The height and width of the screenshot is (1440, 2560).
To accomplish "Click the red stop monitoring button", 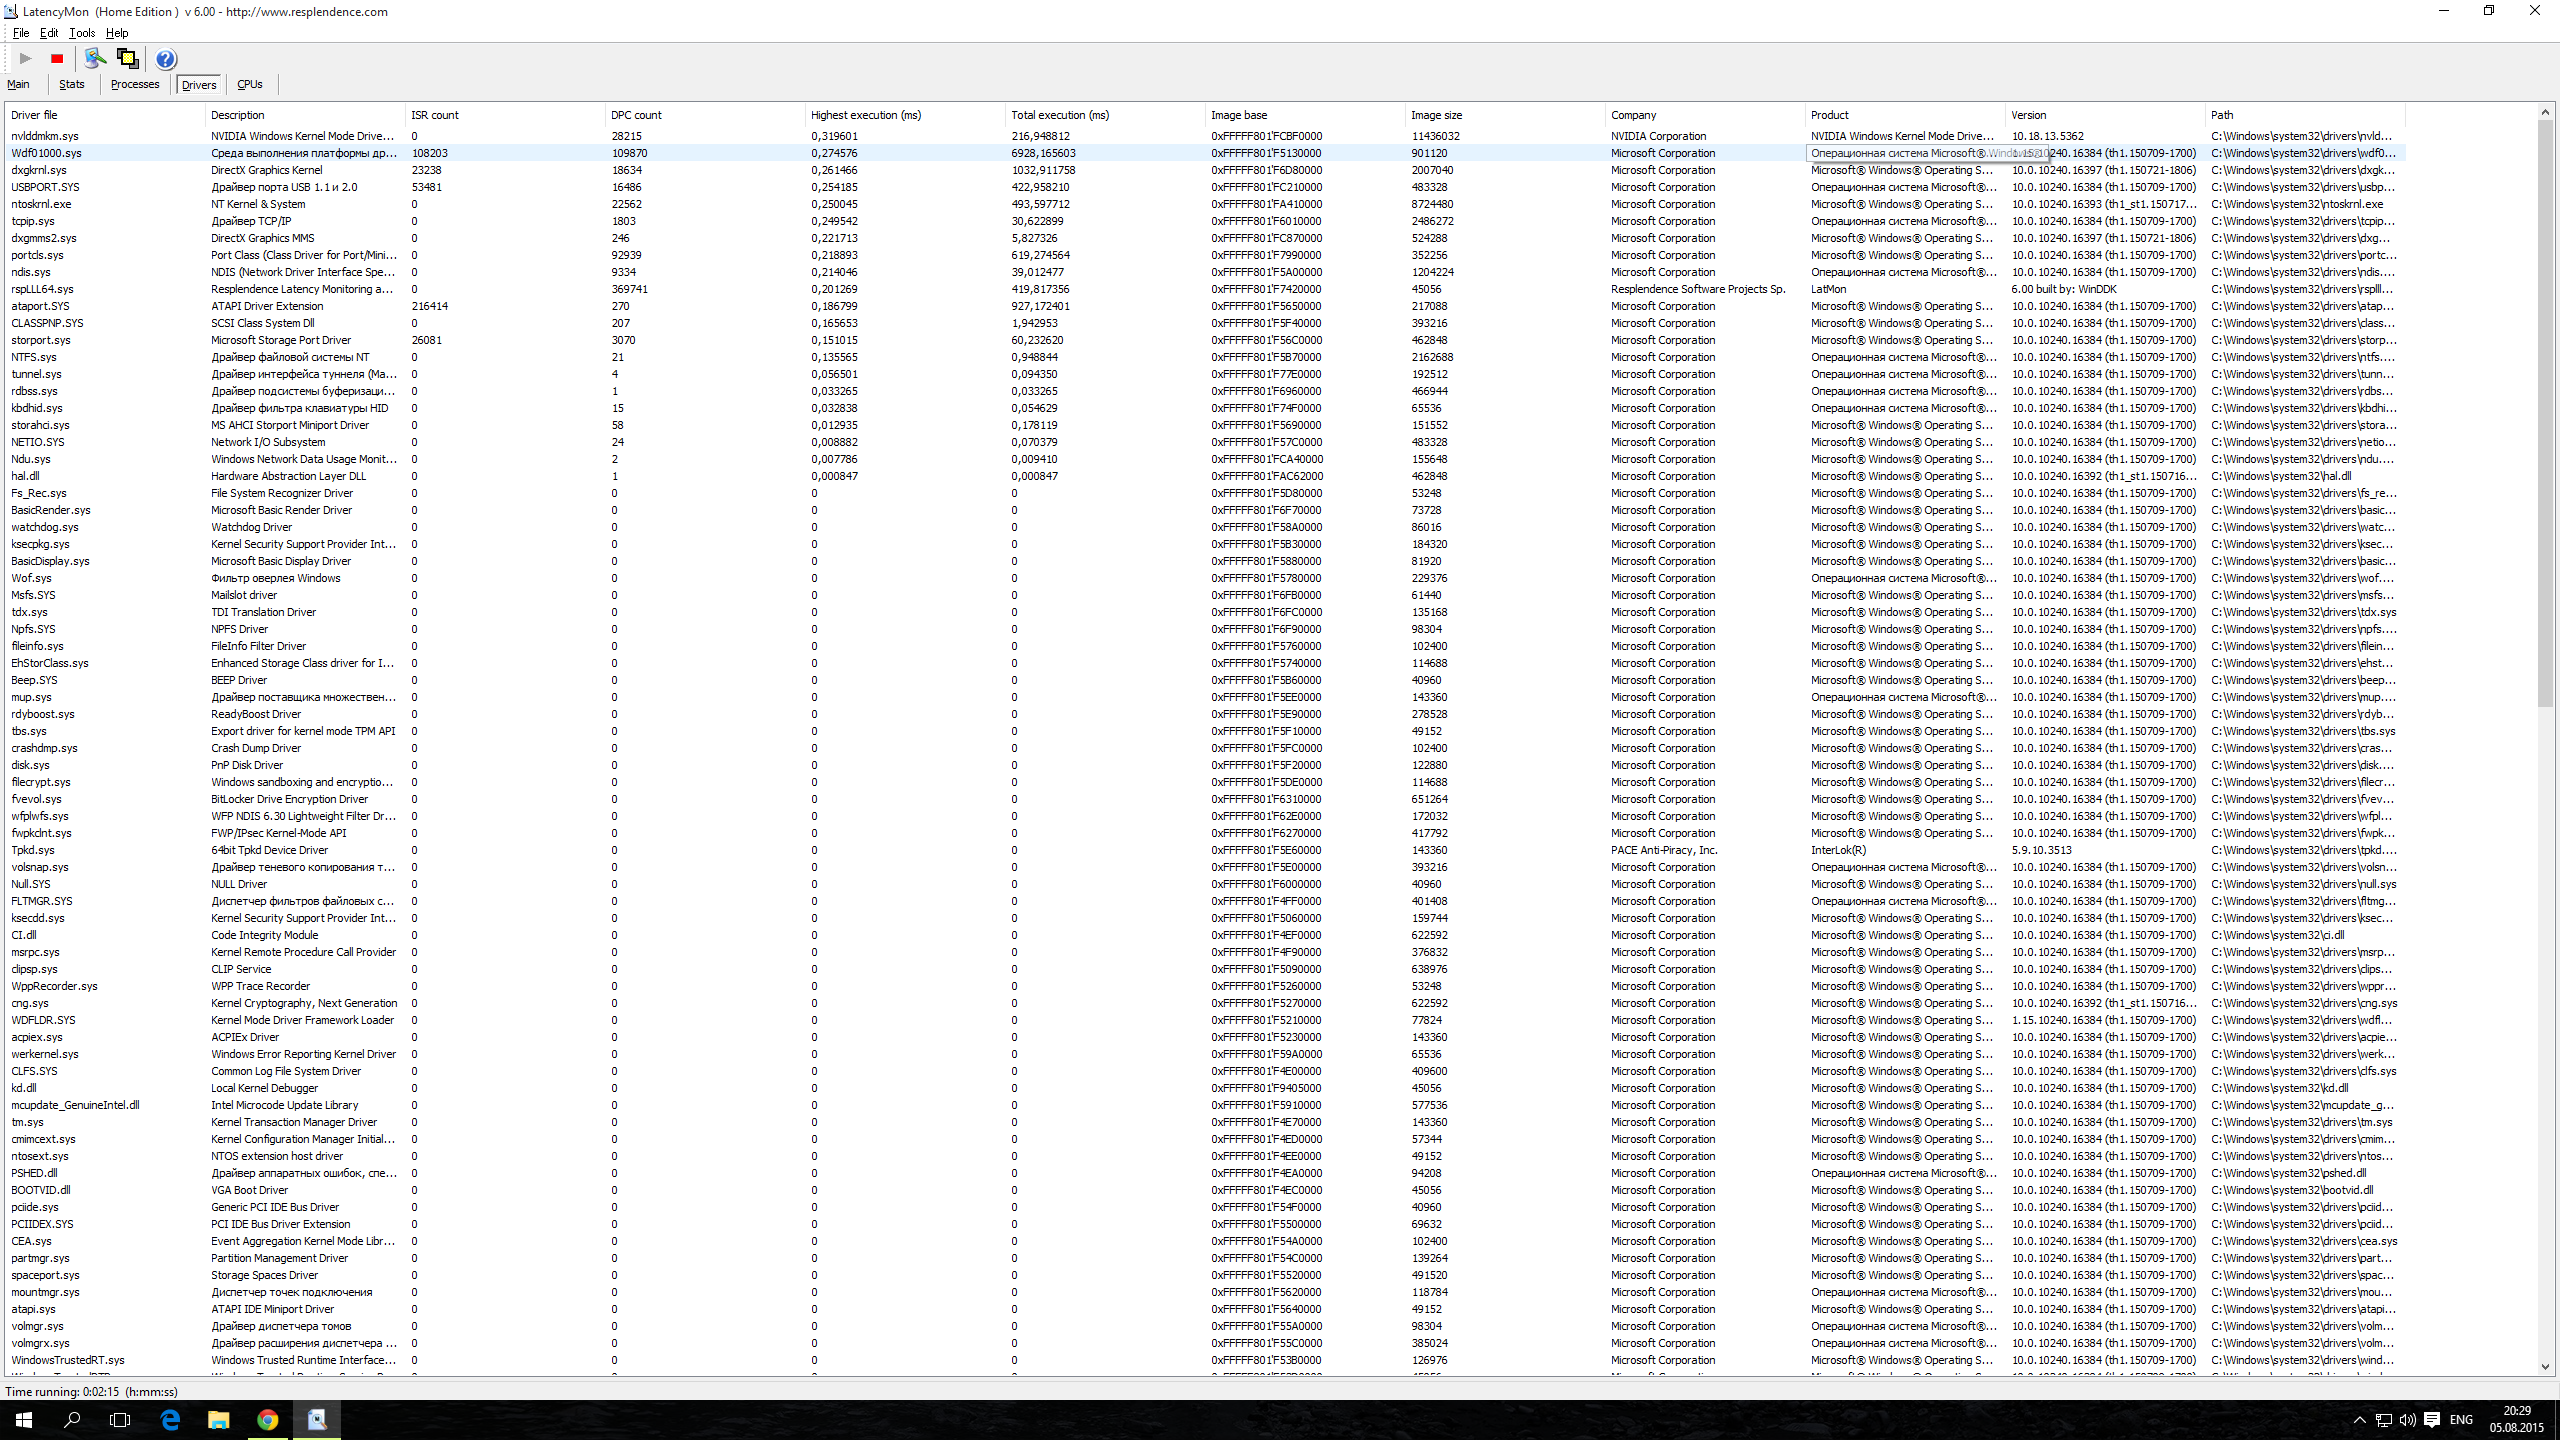I will point(57,59).
